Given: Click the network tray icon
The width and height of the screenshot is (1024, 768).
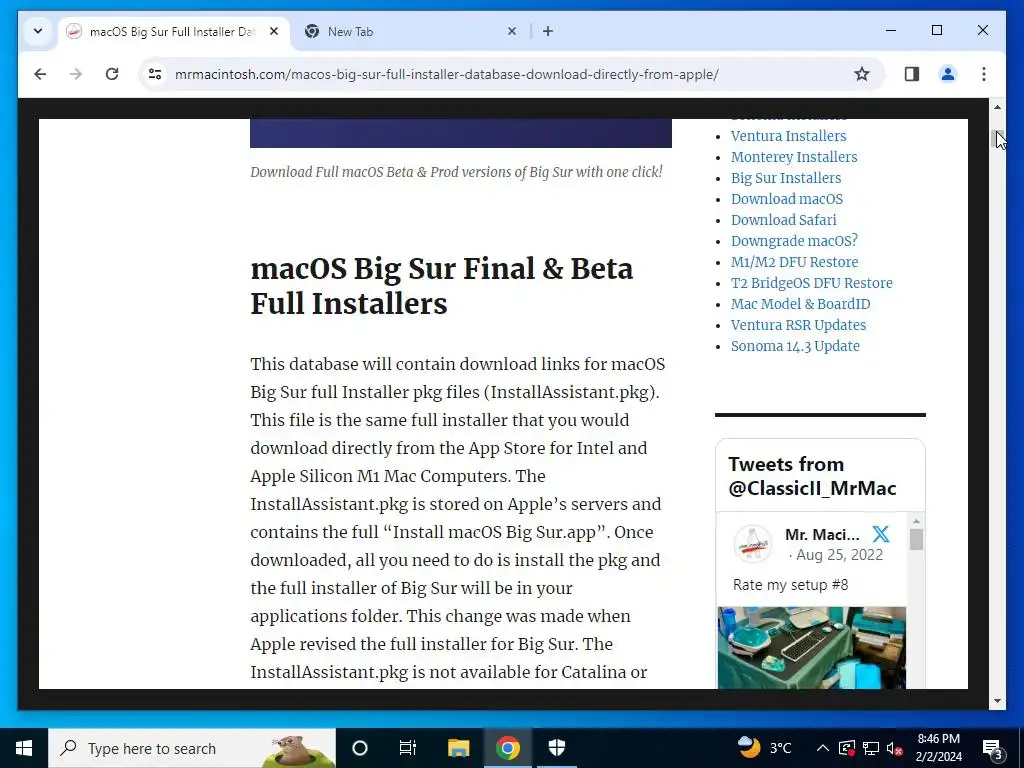Looking at the screenshot, I should click(871, 748).
